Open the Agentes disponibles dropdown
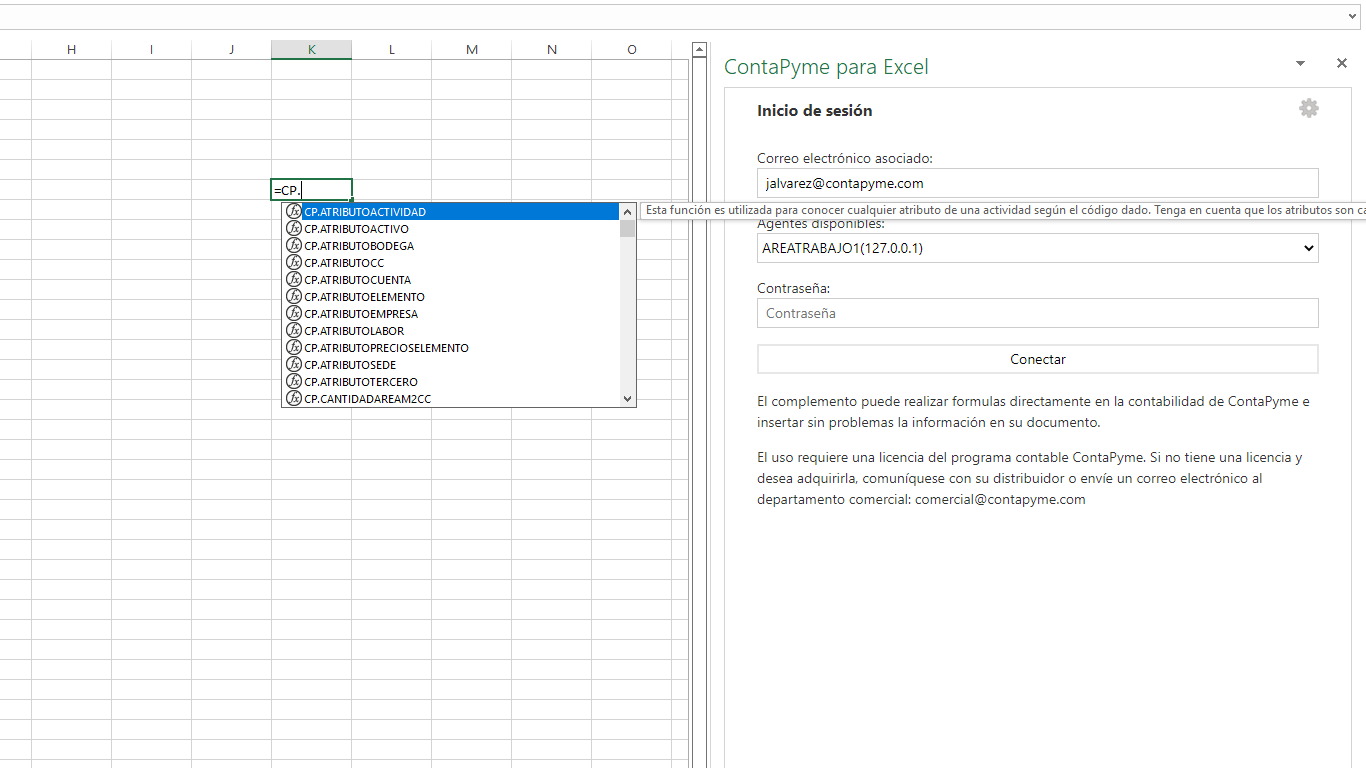The image size is (1366, 768). coord(1037,248)
